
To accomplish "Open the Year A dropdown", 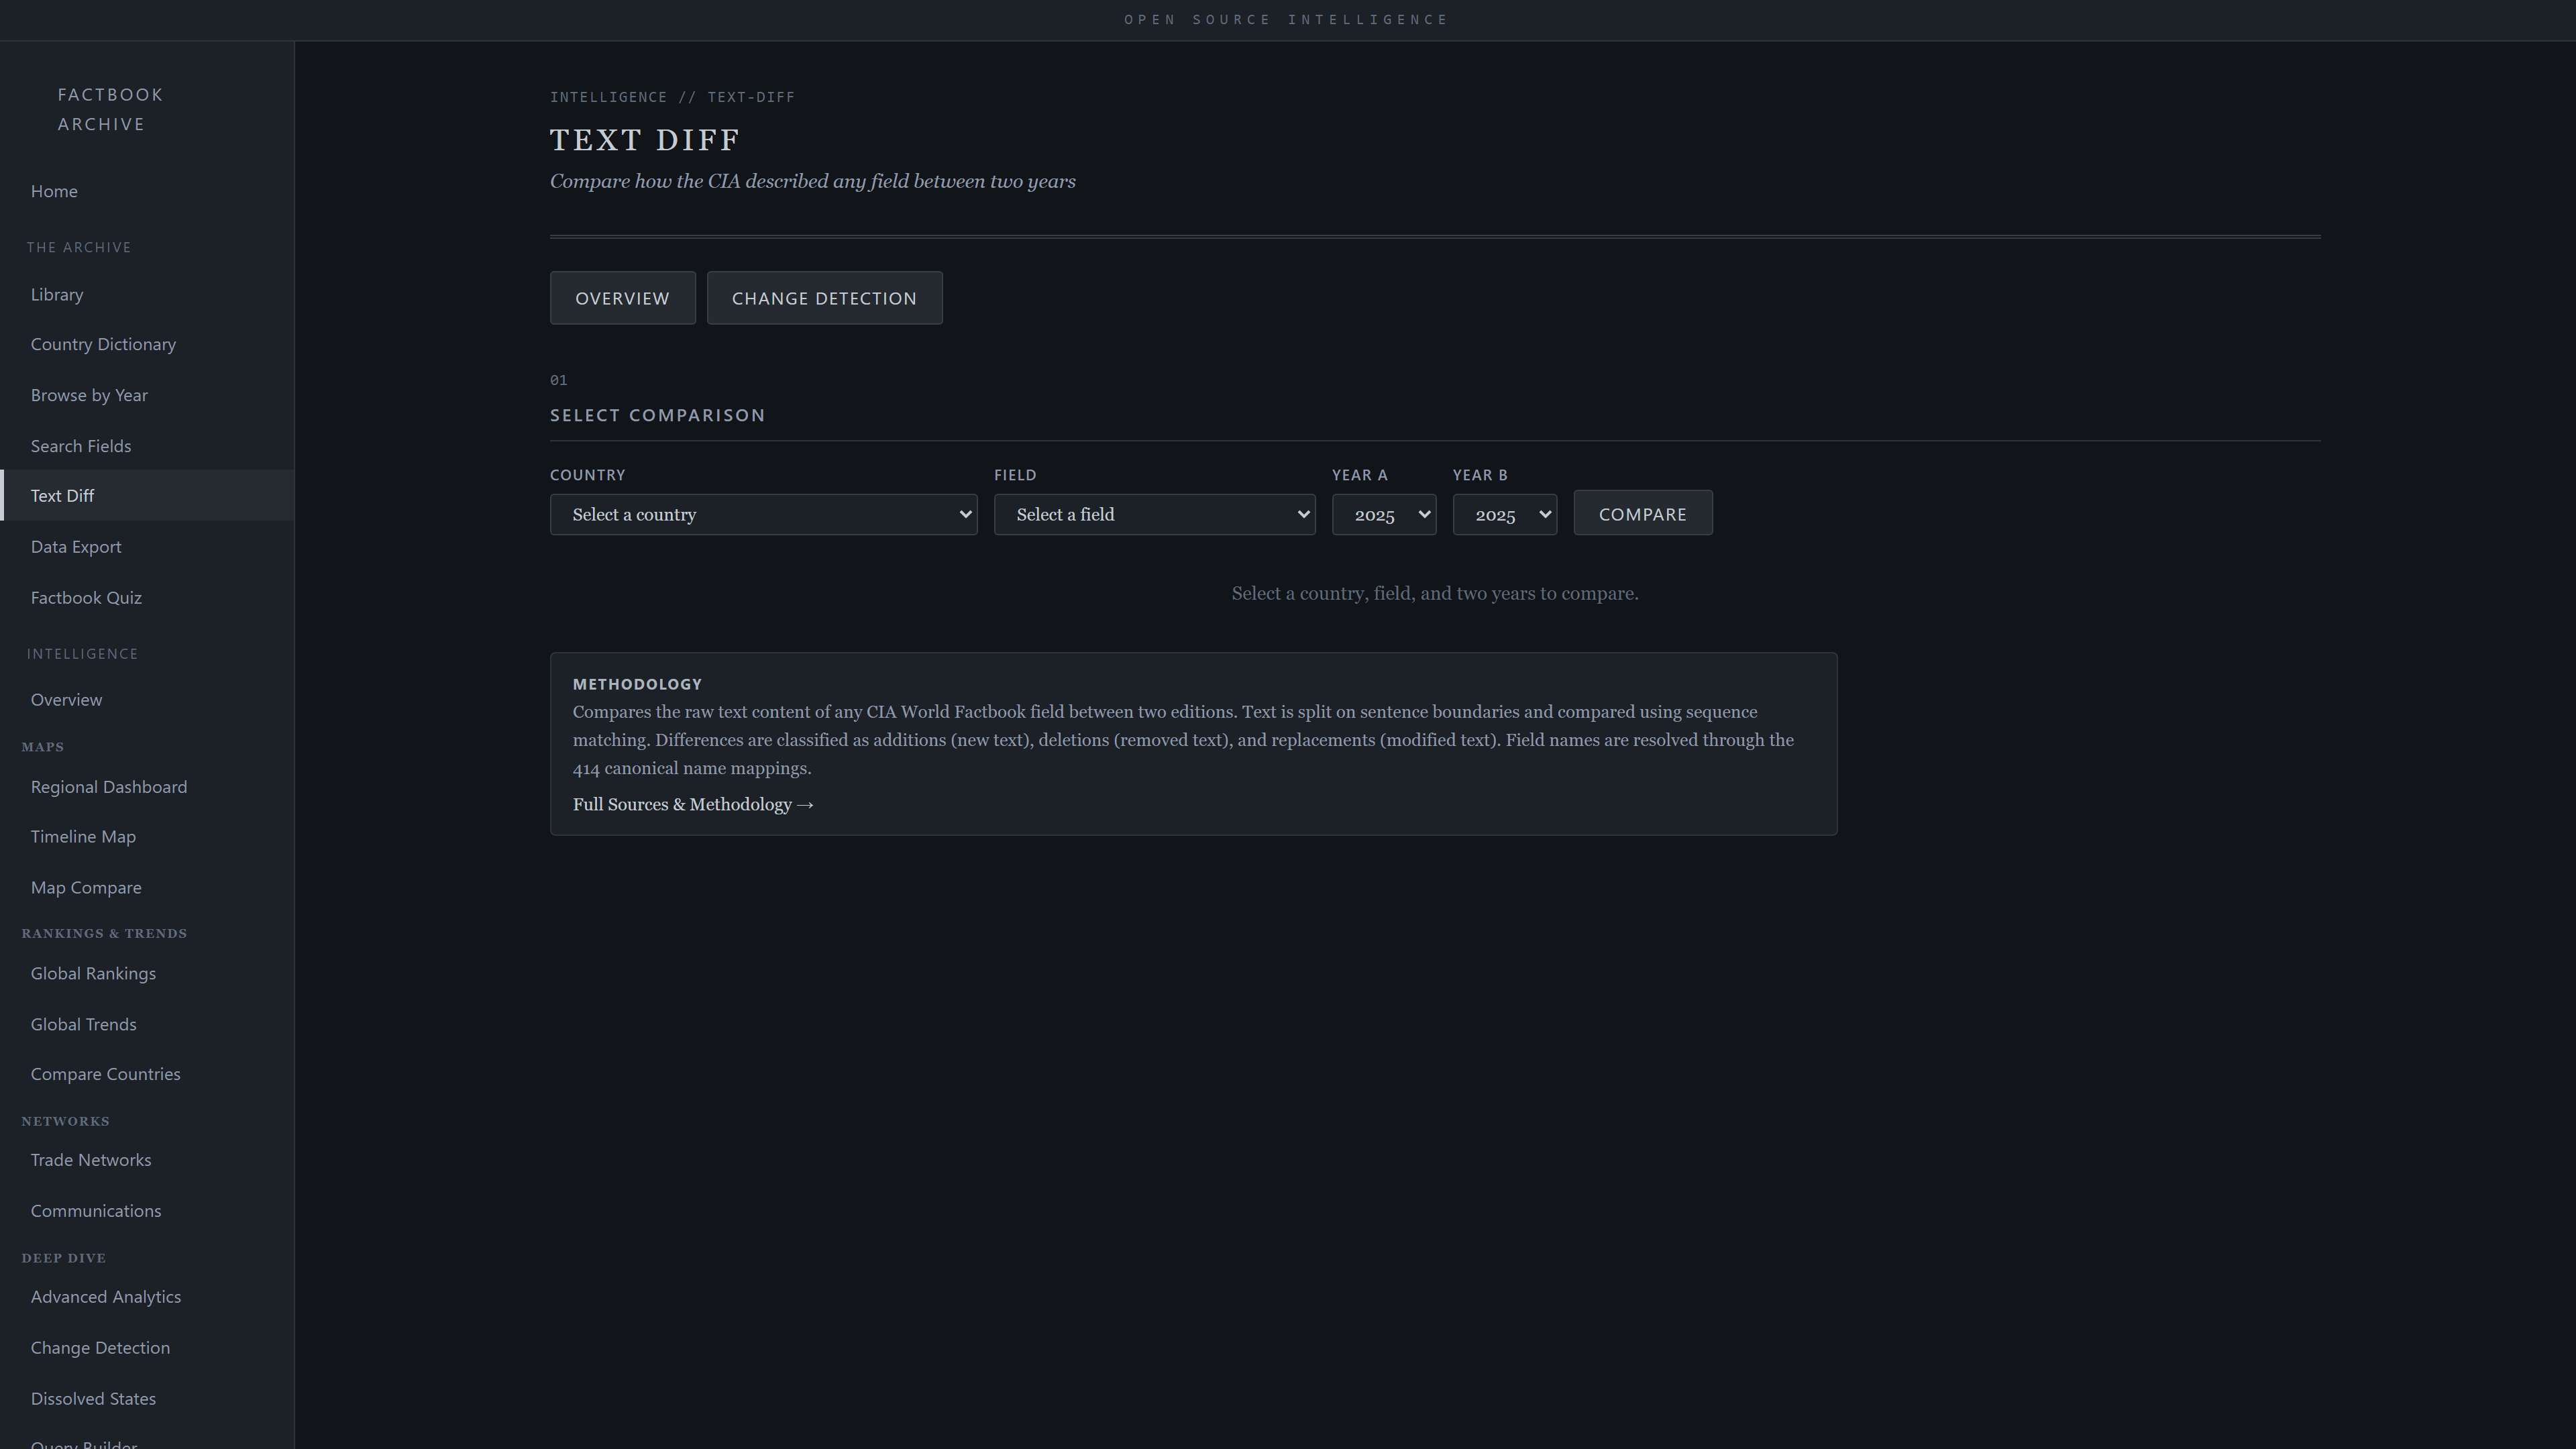I will coord(1383,514).
